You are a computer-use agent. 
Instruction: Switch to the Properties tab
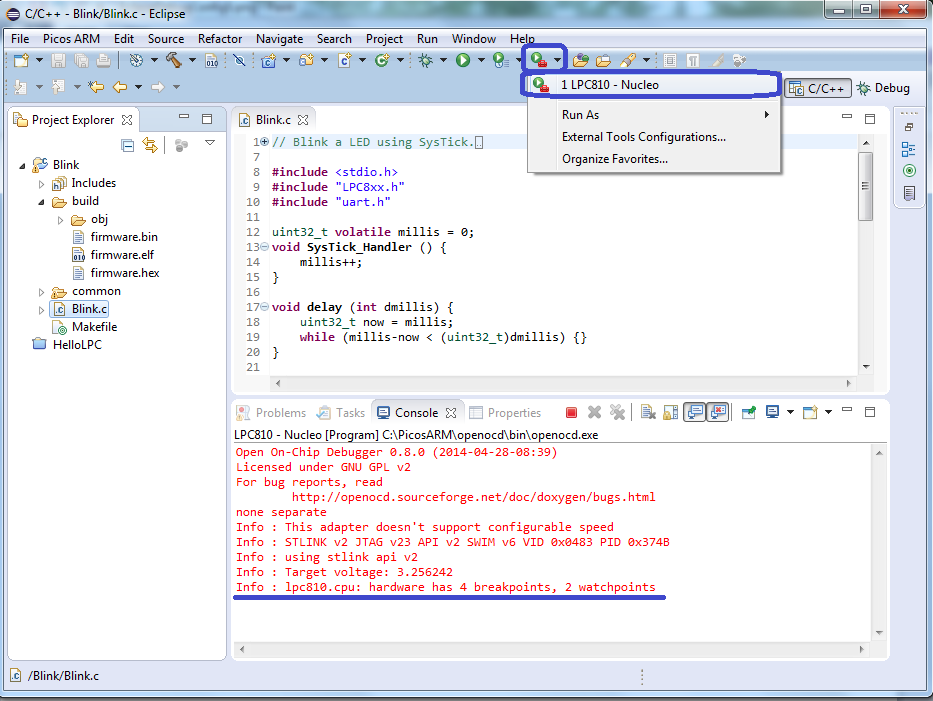505,412
